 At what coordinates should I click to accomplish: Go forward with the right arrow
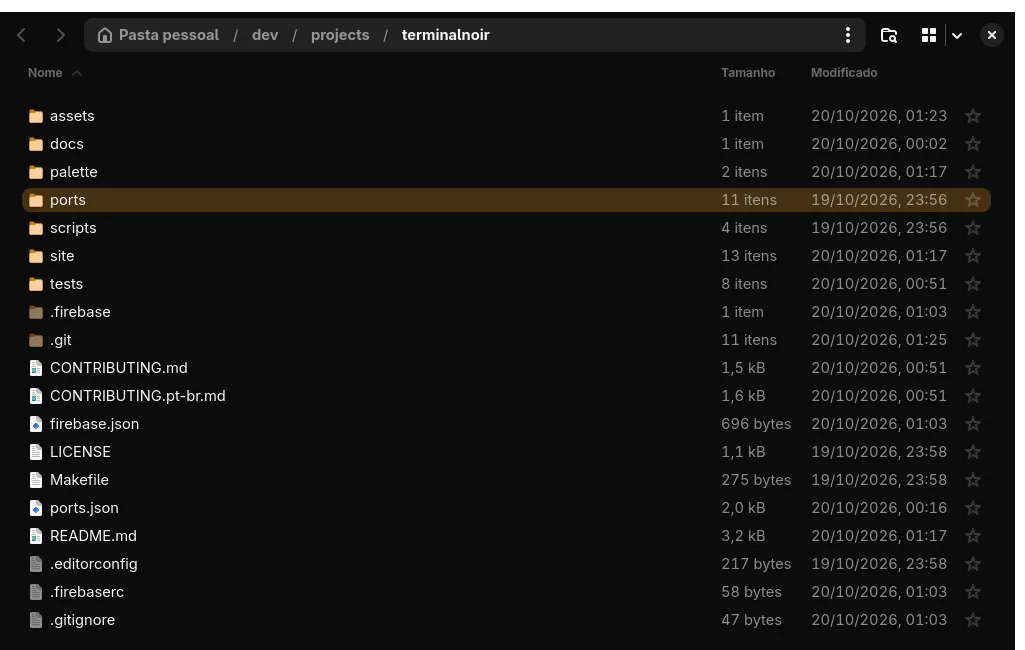[60, 35]
